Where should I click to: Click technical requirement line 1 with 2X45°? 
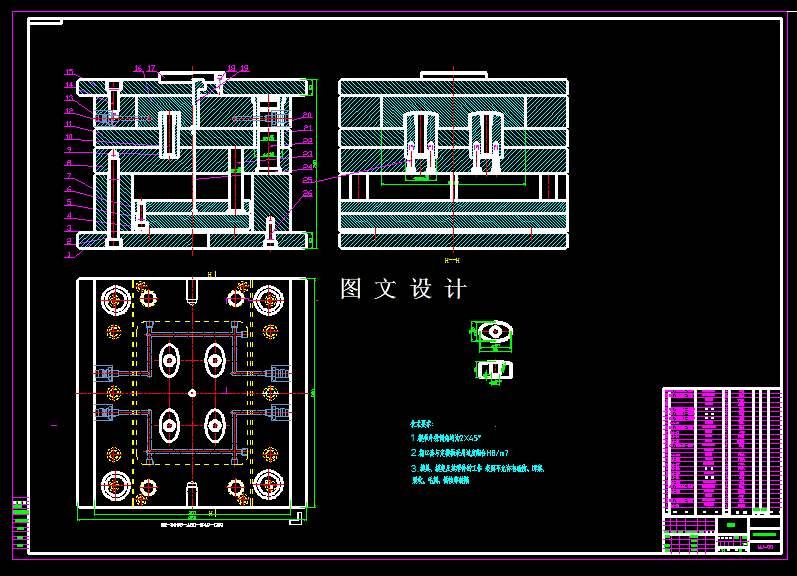pyautogui.click(x=446, y=438)
